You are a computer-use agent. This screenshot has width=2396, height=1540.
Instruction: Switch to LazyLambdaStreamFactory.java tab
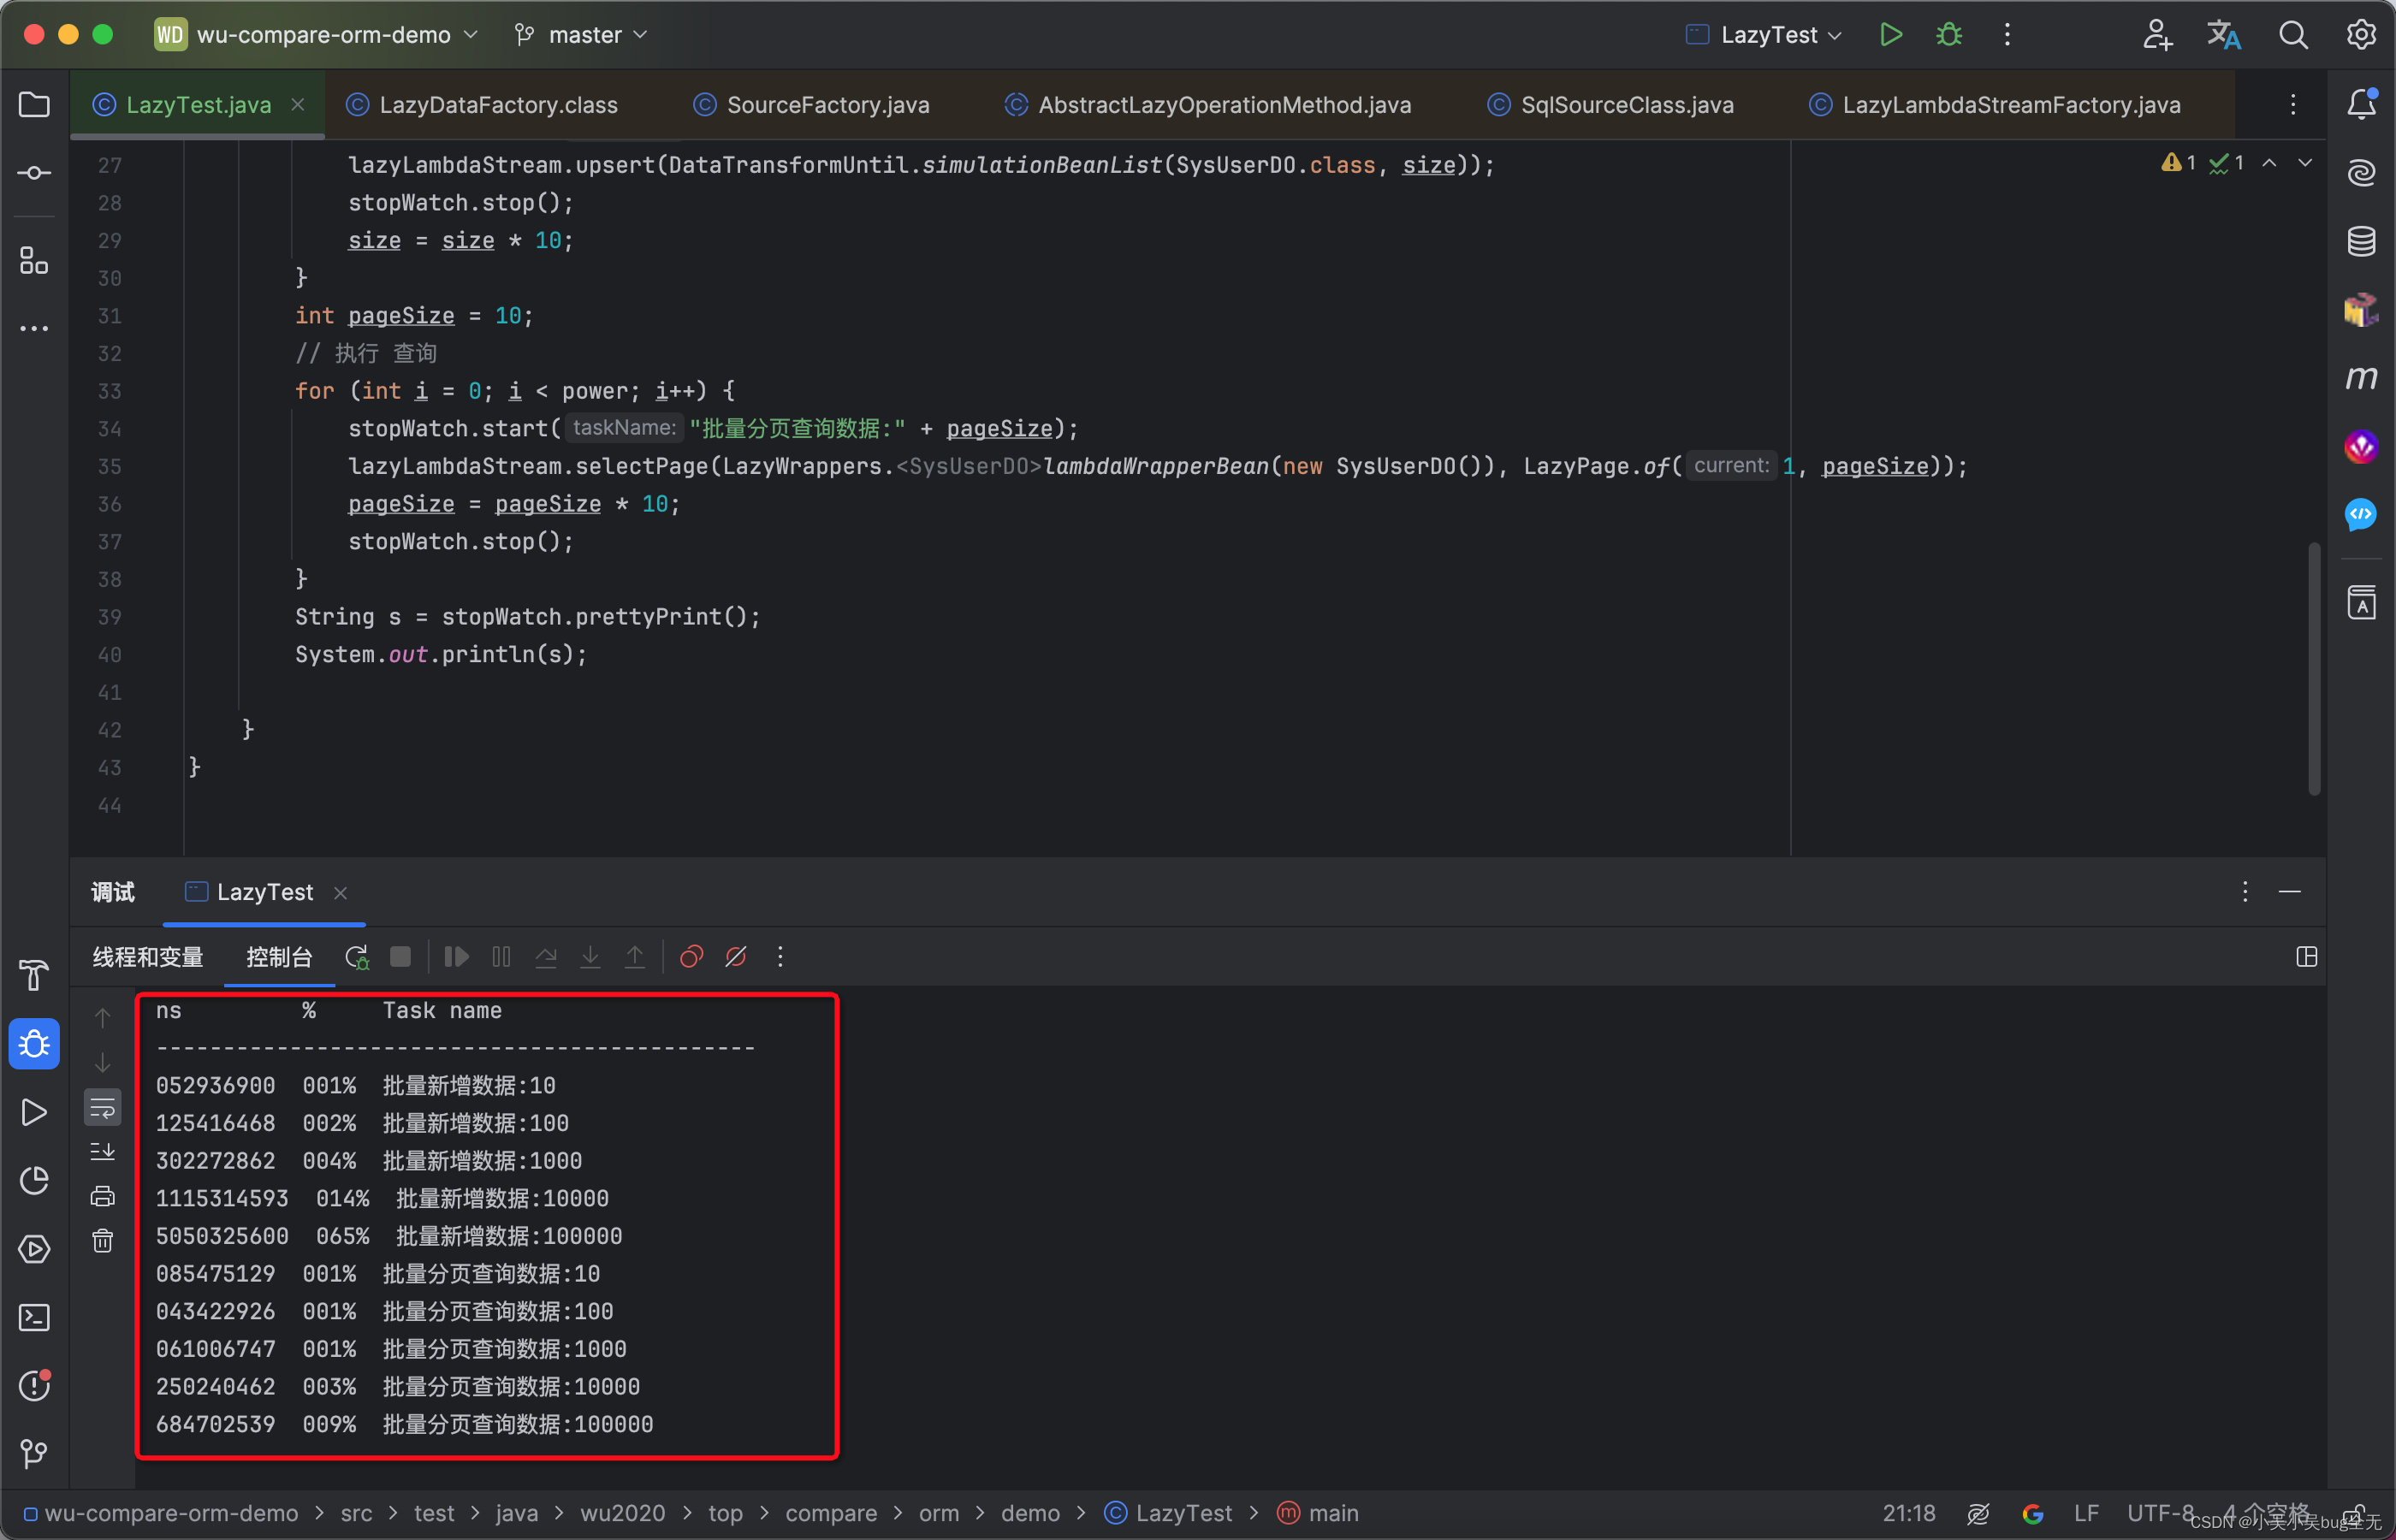pos(1994,105)
